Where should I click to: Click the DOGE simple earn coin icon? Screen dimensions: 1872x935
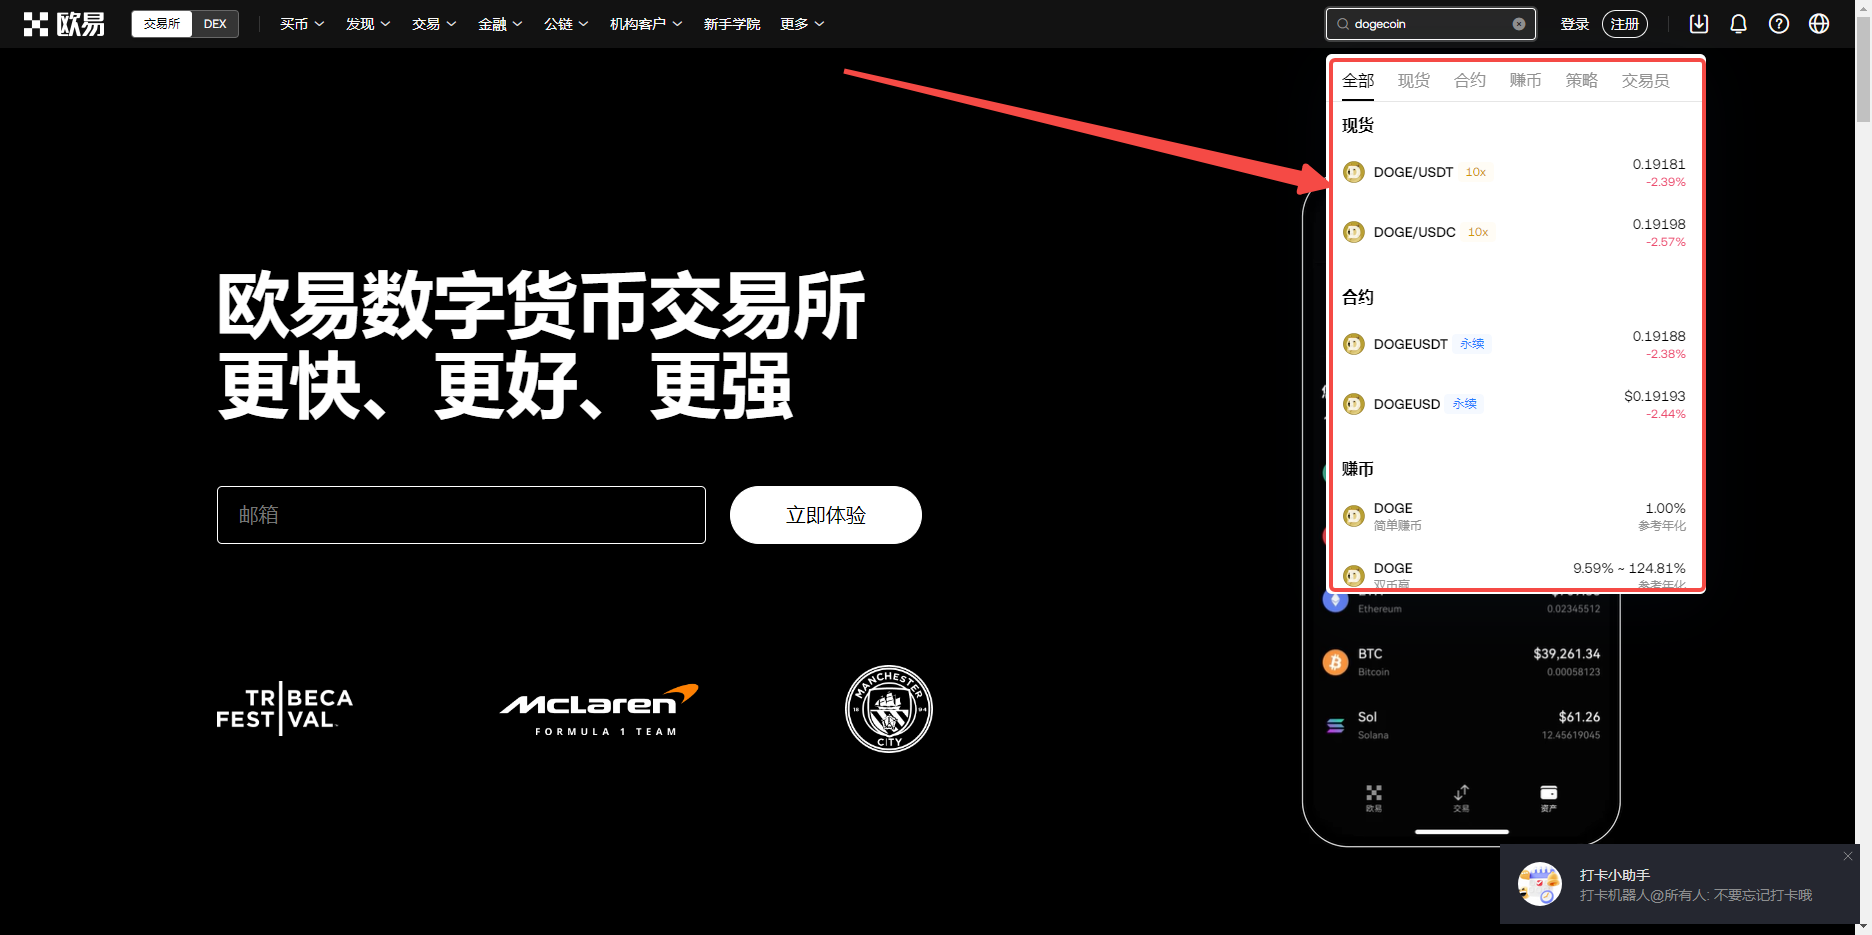[1353, 516]
